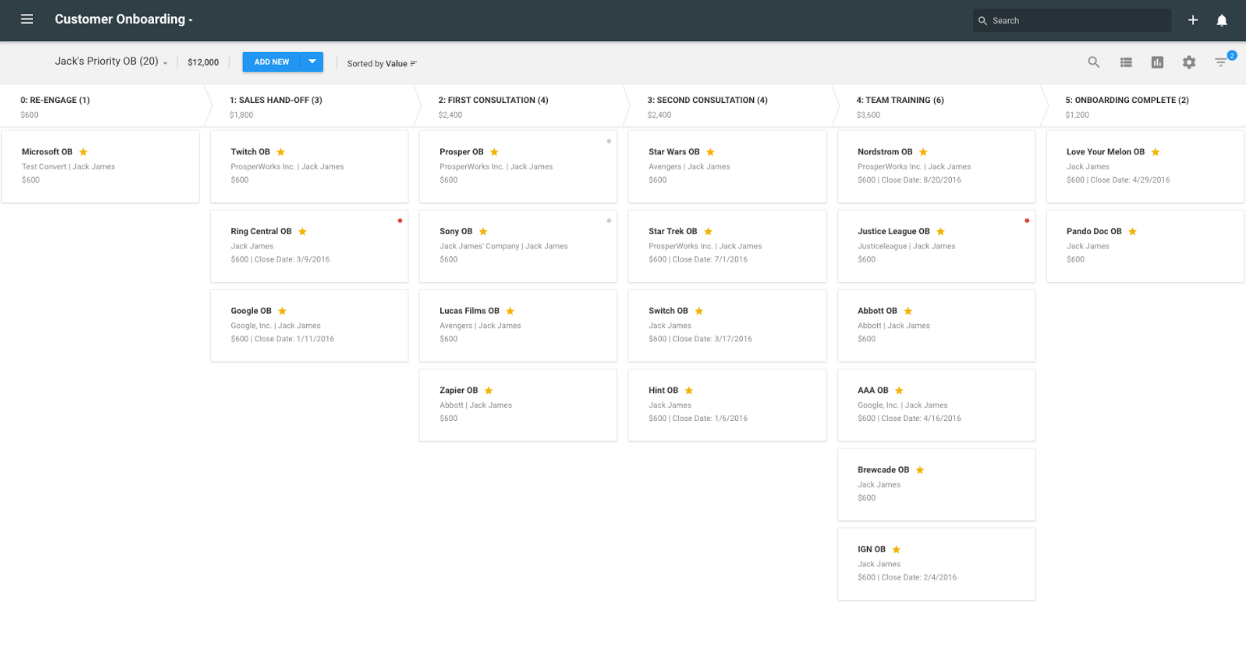Click star on Lucas Films OB card
The height and width of the screenshot is (660, 1247).
click(x=510, y=311)
